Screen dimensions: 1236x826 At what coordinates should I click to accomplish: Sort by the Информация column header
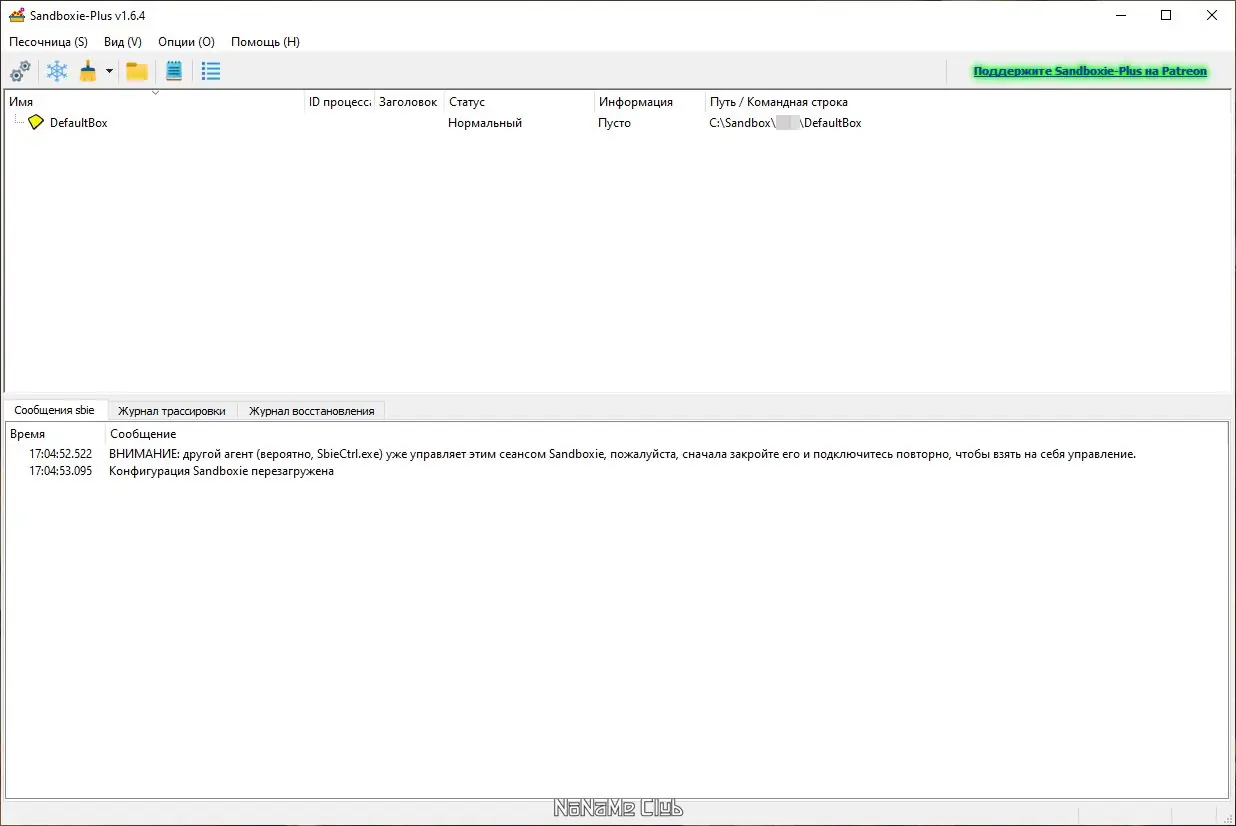tap(650, 102)
